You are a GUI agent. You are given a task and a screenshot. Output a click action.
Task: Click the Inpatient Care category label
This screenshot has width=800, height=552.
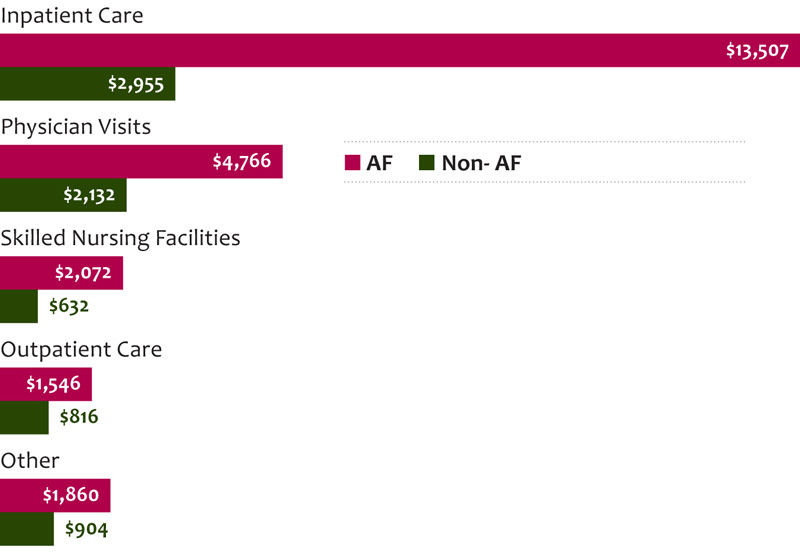click(x=72, y=16)
